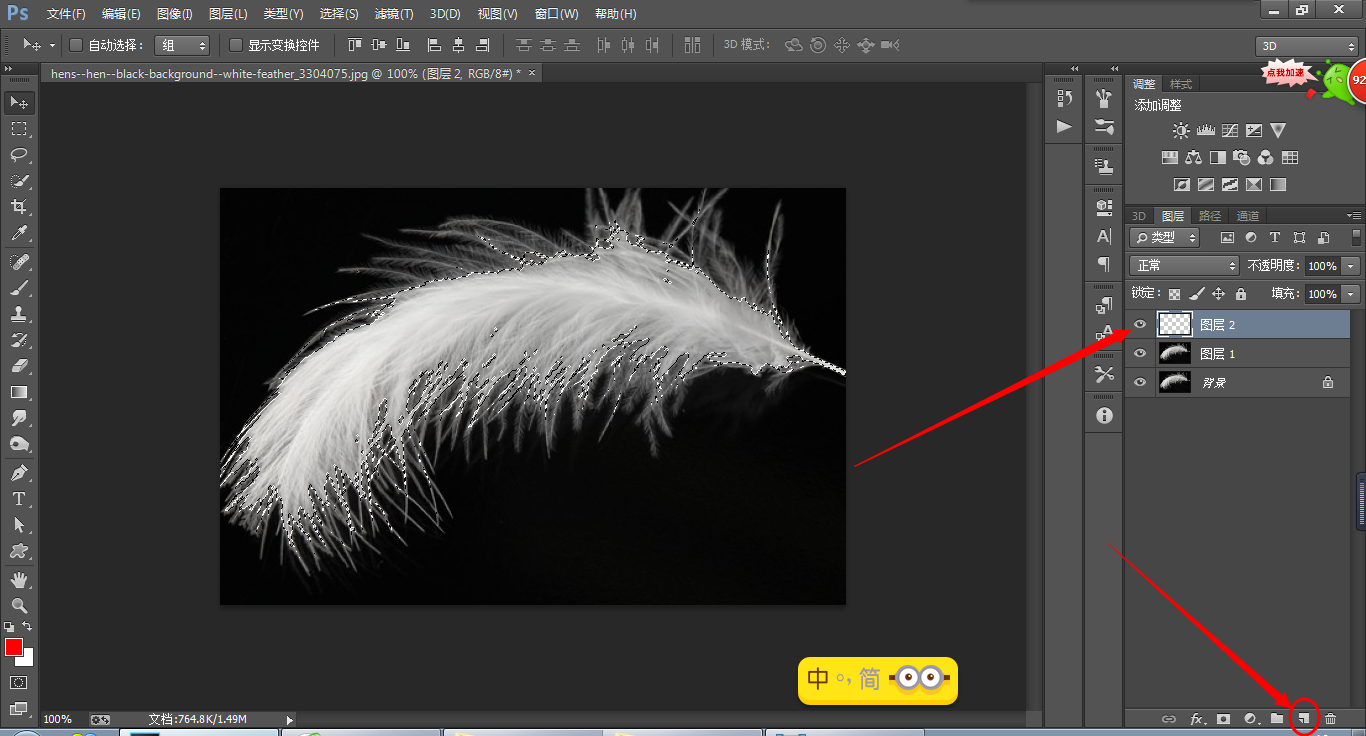Toggle the layer filter on/off switch
Image resolution: width=1366 pixels, height=736 pixels.
pyautogui.click(x=1356, y=237)
